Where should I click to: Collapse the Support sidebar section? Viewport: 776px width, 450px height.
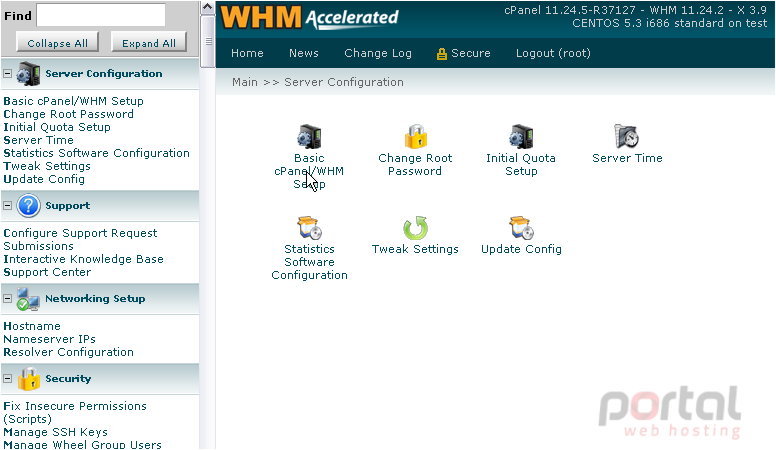pos(7,205)
